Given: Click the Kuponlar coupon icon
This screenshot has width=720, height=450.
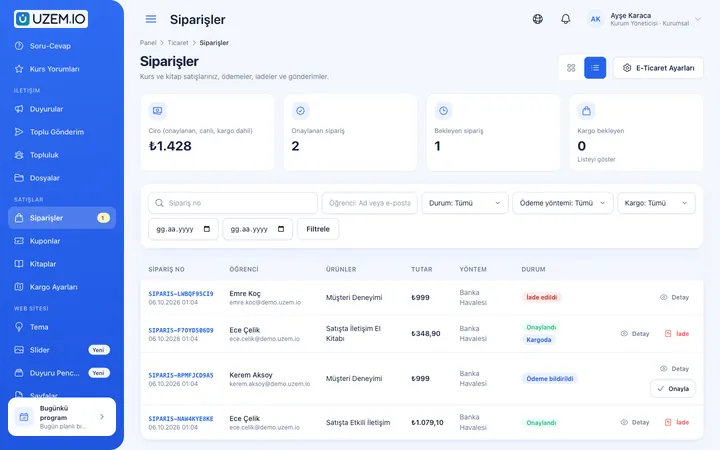Looking at the screenshot, I should 19,241.
